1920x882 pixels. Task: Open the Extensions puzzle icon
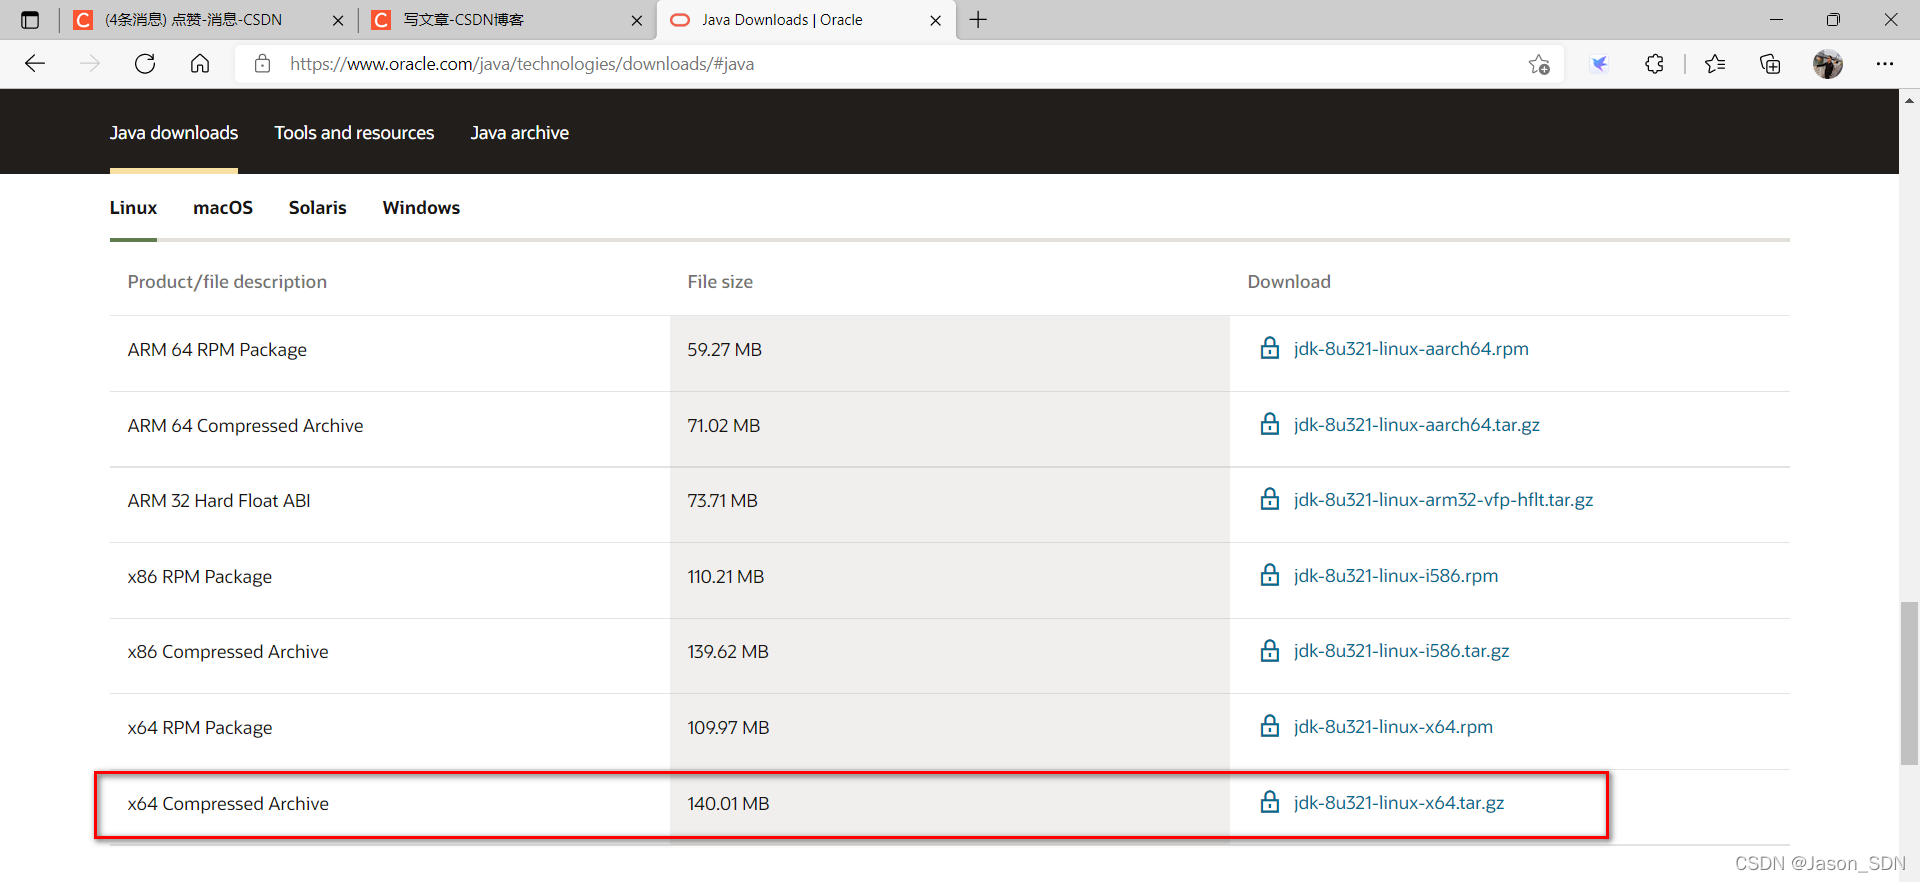point(1655,64)
